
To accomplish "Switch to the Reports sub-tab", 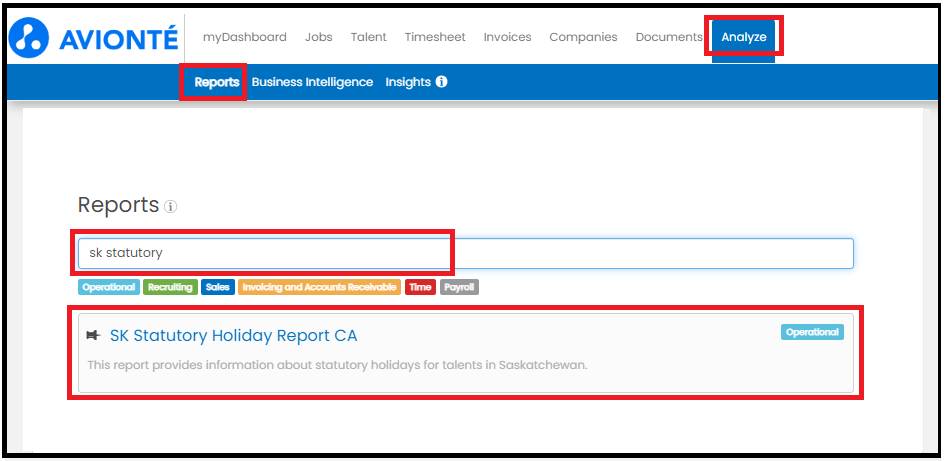I will 217,82.
